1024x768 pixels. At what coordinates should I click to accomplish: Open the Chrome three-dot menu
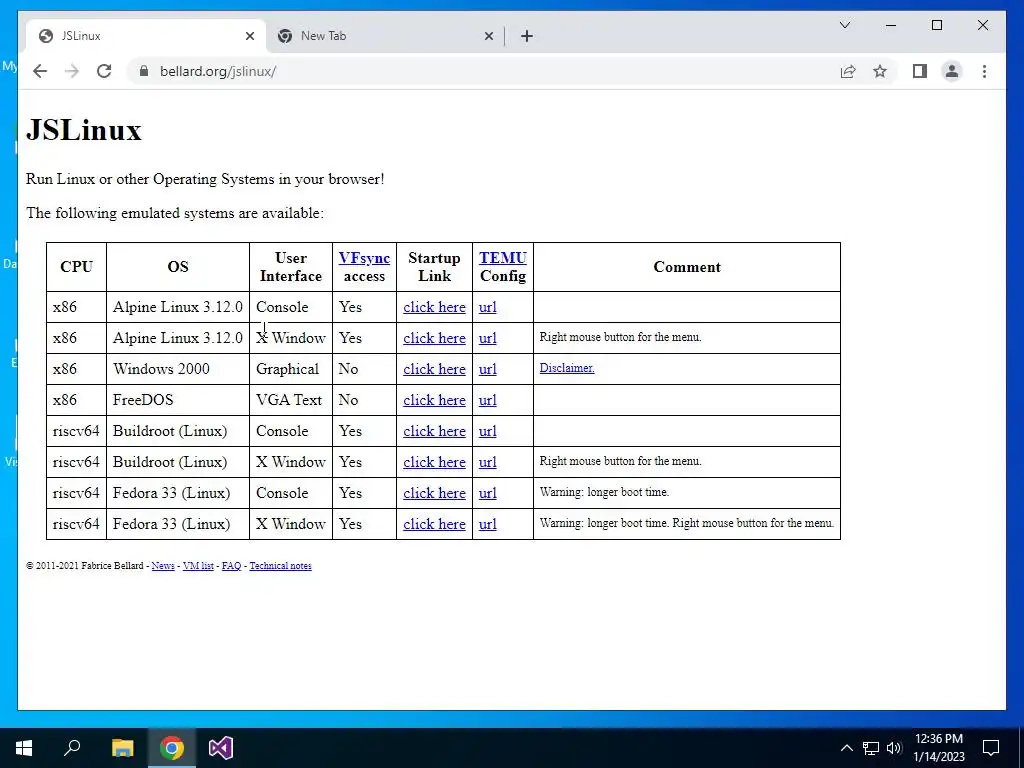984,71
